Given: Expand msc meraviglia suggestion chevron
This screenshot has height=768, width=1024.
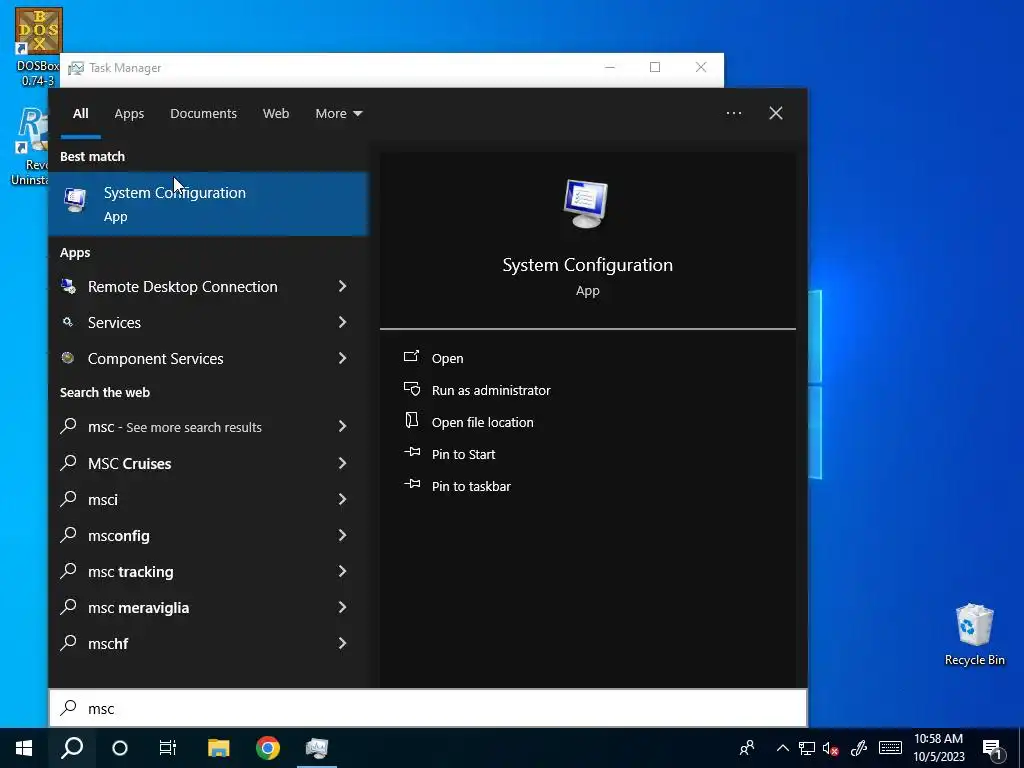Looking at the screenshot, I should click(x=342, y=607).
